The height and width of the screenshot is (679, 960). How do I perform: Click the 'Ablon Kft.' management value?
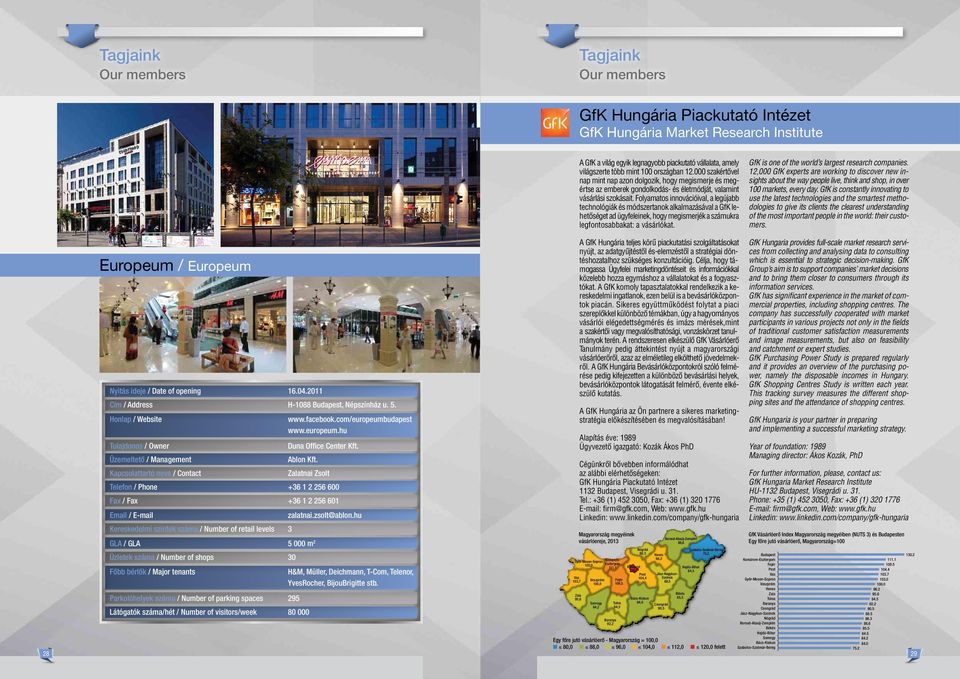click(x=302, y=459)
